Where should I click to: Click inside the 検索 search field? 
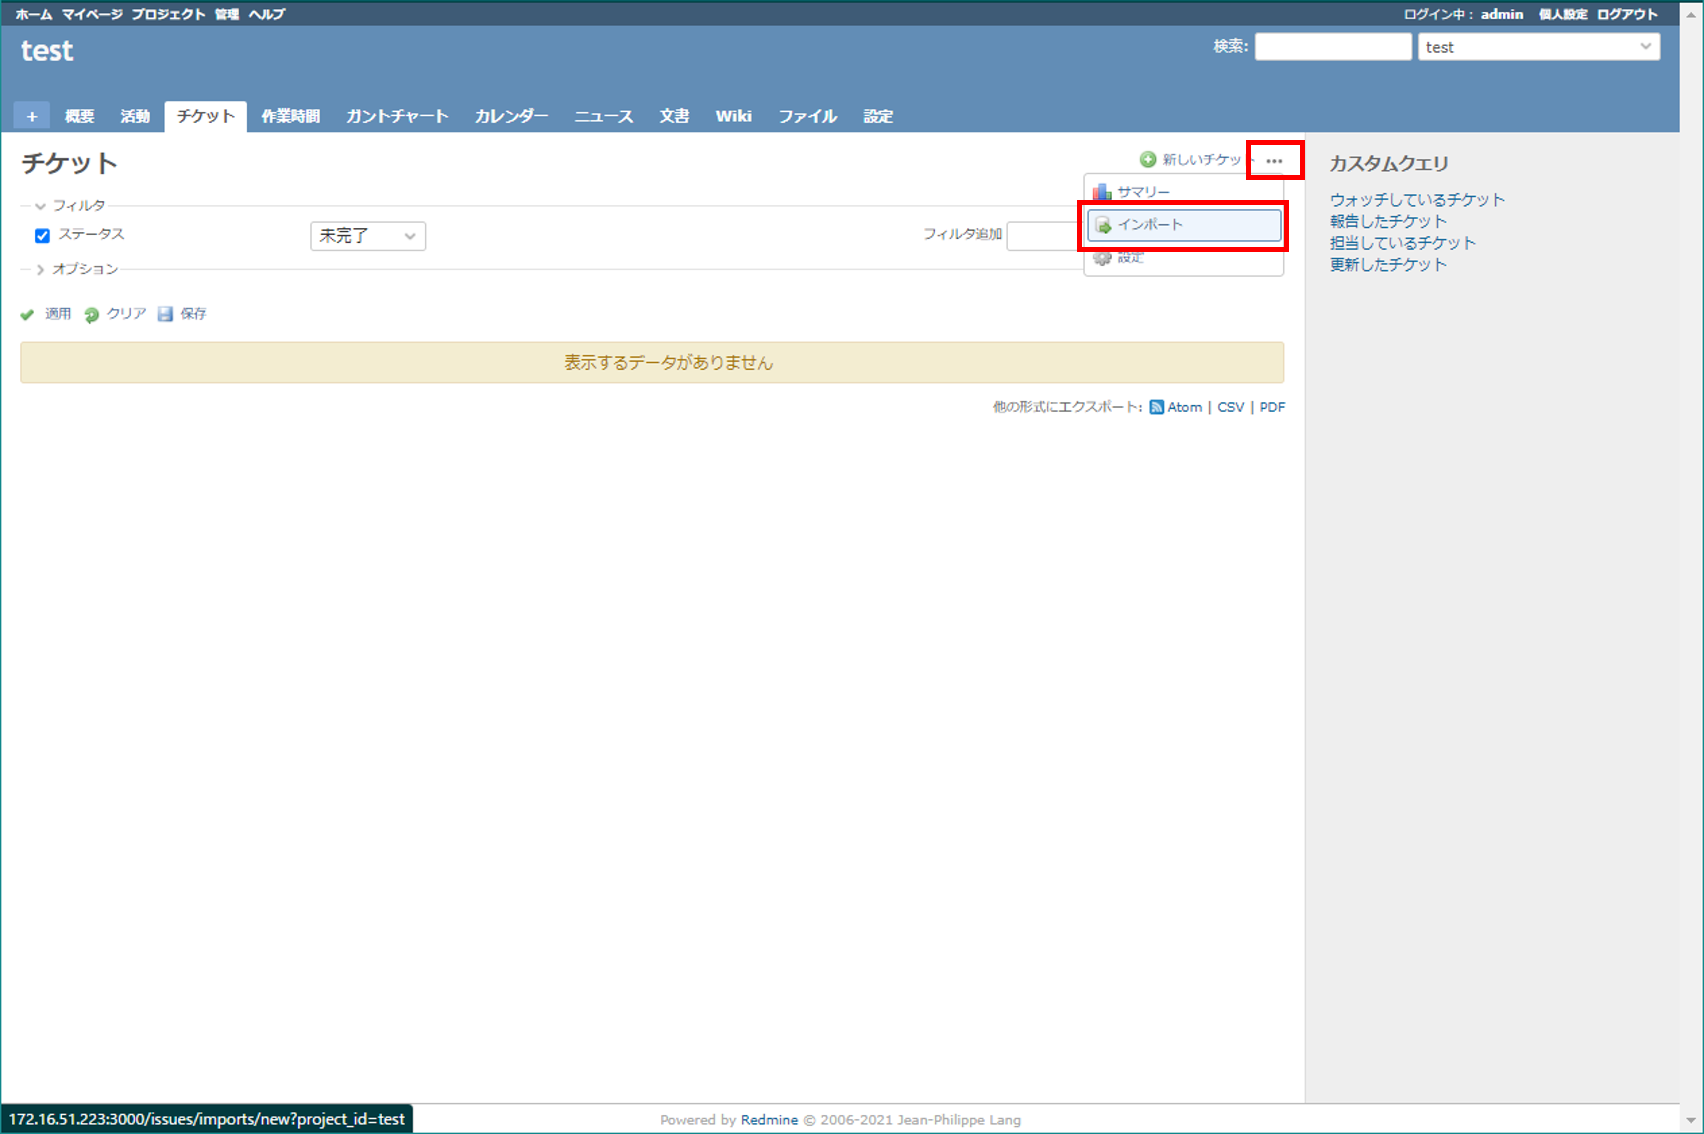pyautogui.click(x=1332, y=46)
